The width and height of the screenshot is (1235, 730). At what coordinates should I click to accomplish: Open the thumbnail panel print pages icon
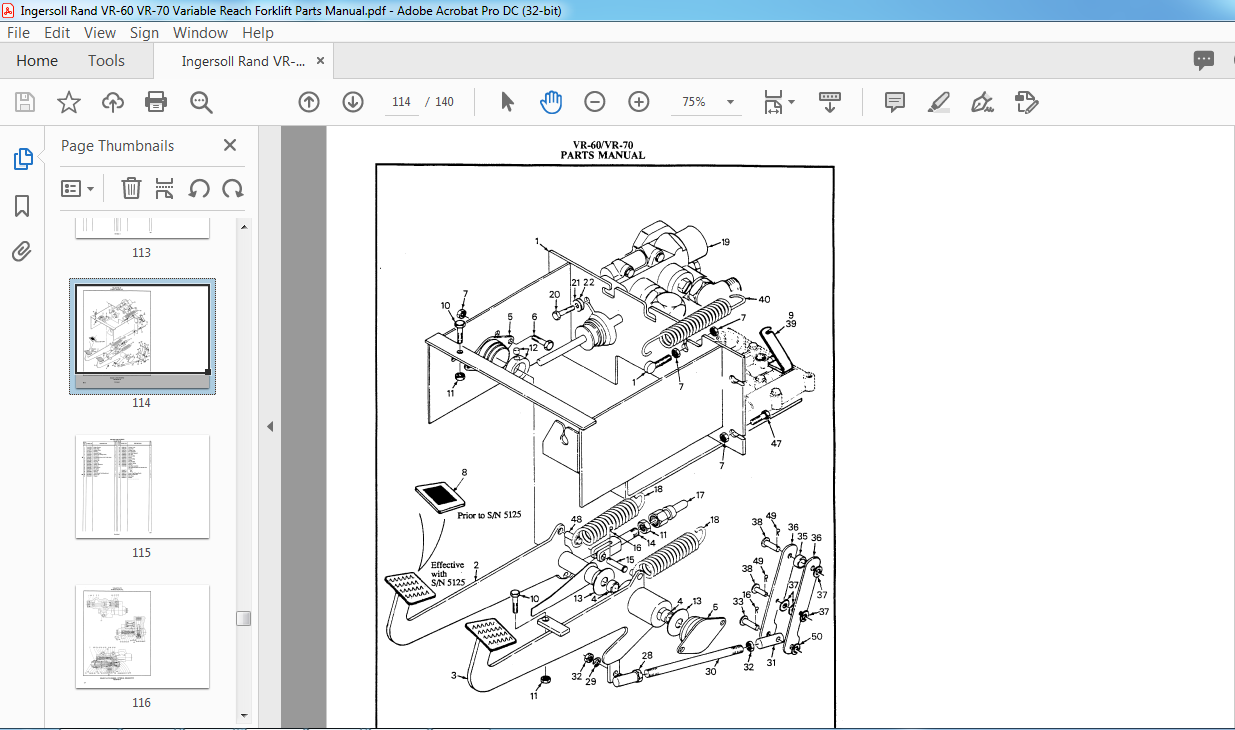pos(165,188)
